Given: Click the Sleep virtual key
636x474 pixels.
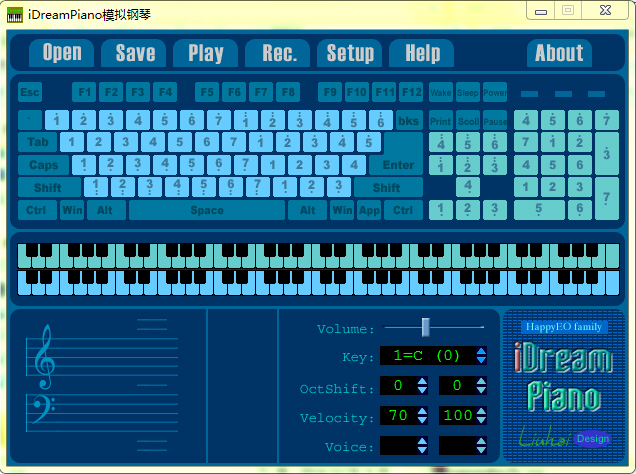Looking at the screenshot, I should coord(468,92).
